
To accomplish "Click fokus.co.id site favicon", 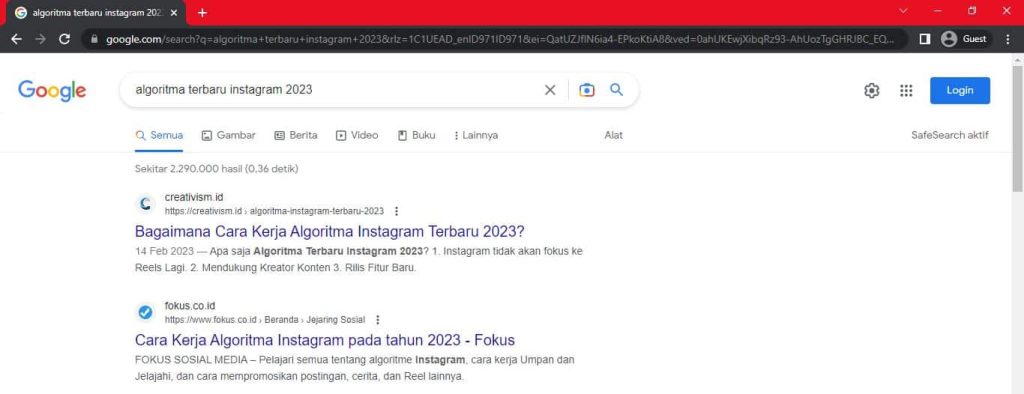I will click(146, 312).
